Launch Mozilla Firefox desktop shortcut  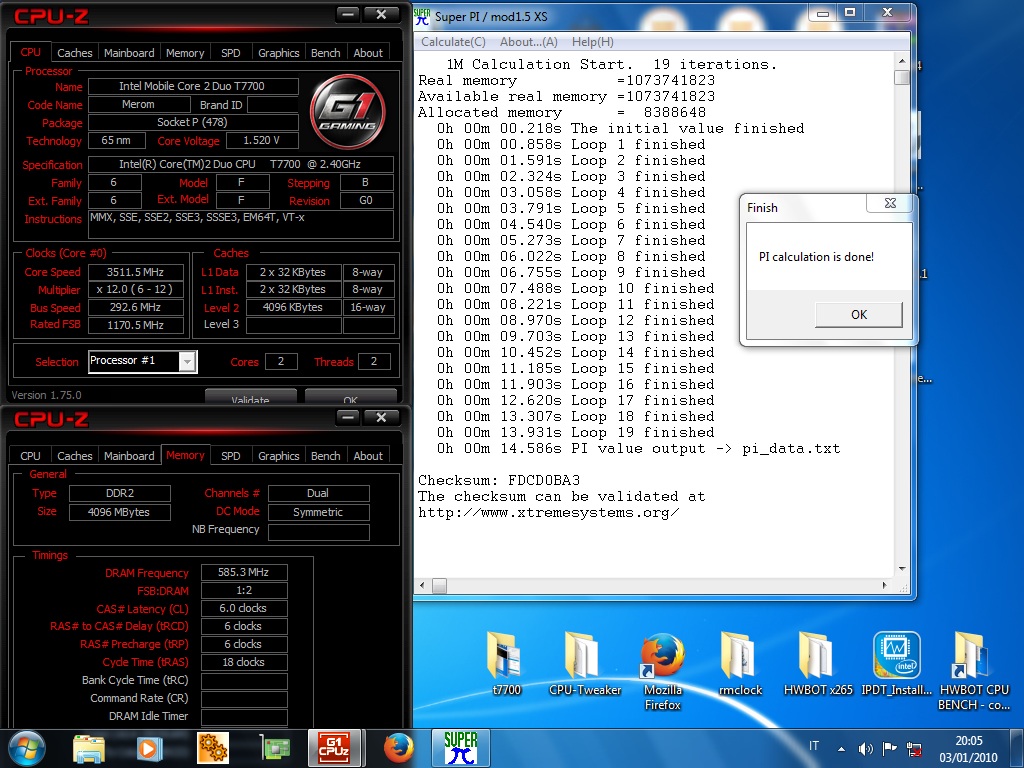coord(662,671)
